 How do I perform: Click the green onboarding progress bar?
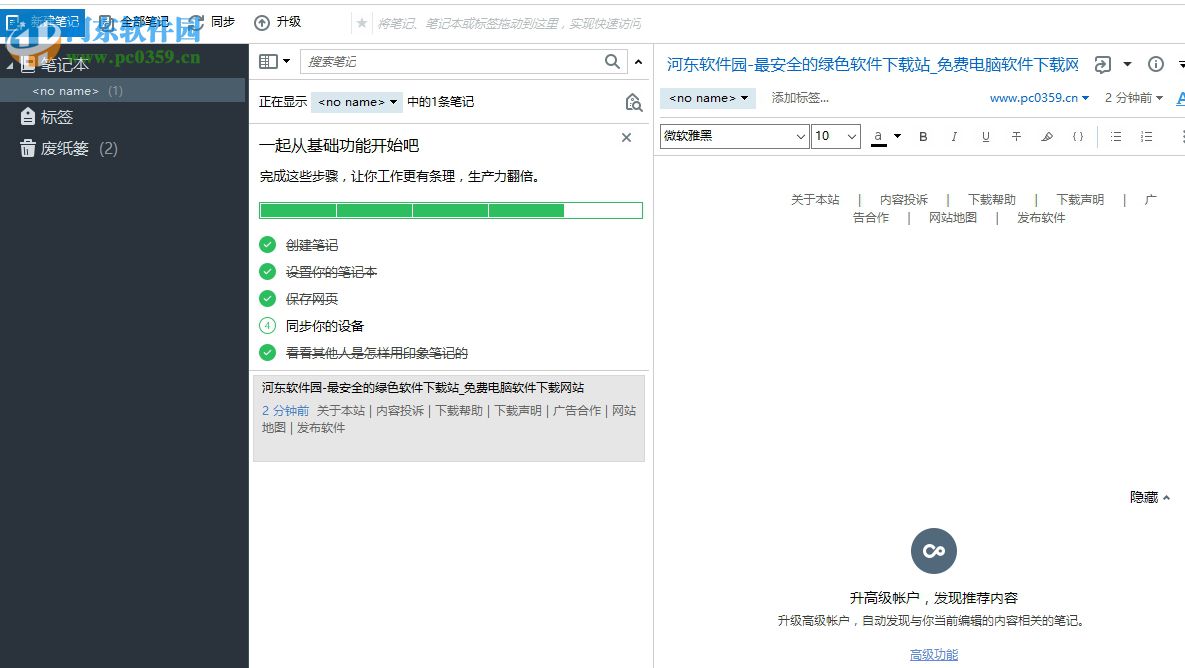pyautogui.click(x=450, y=210)
